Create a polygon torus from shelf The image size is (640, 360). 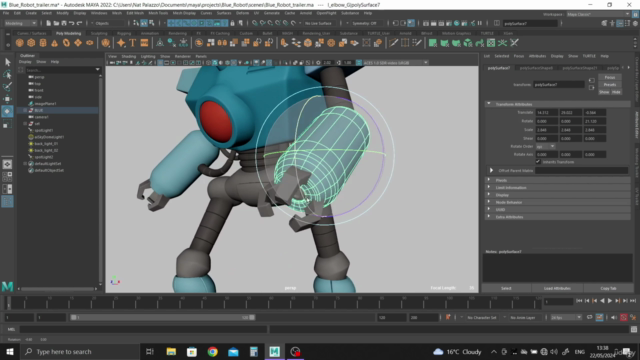point(66,43)
